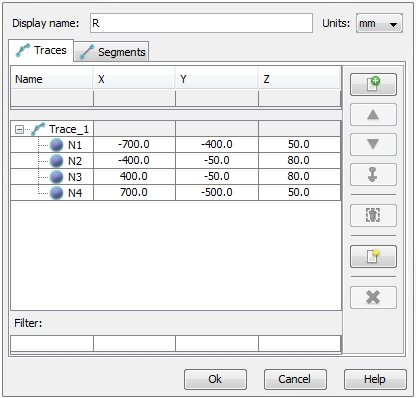Click N1 X cell value -700.0
Screen dimensions: 416x398
134,144
